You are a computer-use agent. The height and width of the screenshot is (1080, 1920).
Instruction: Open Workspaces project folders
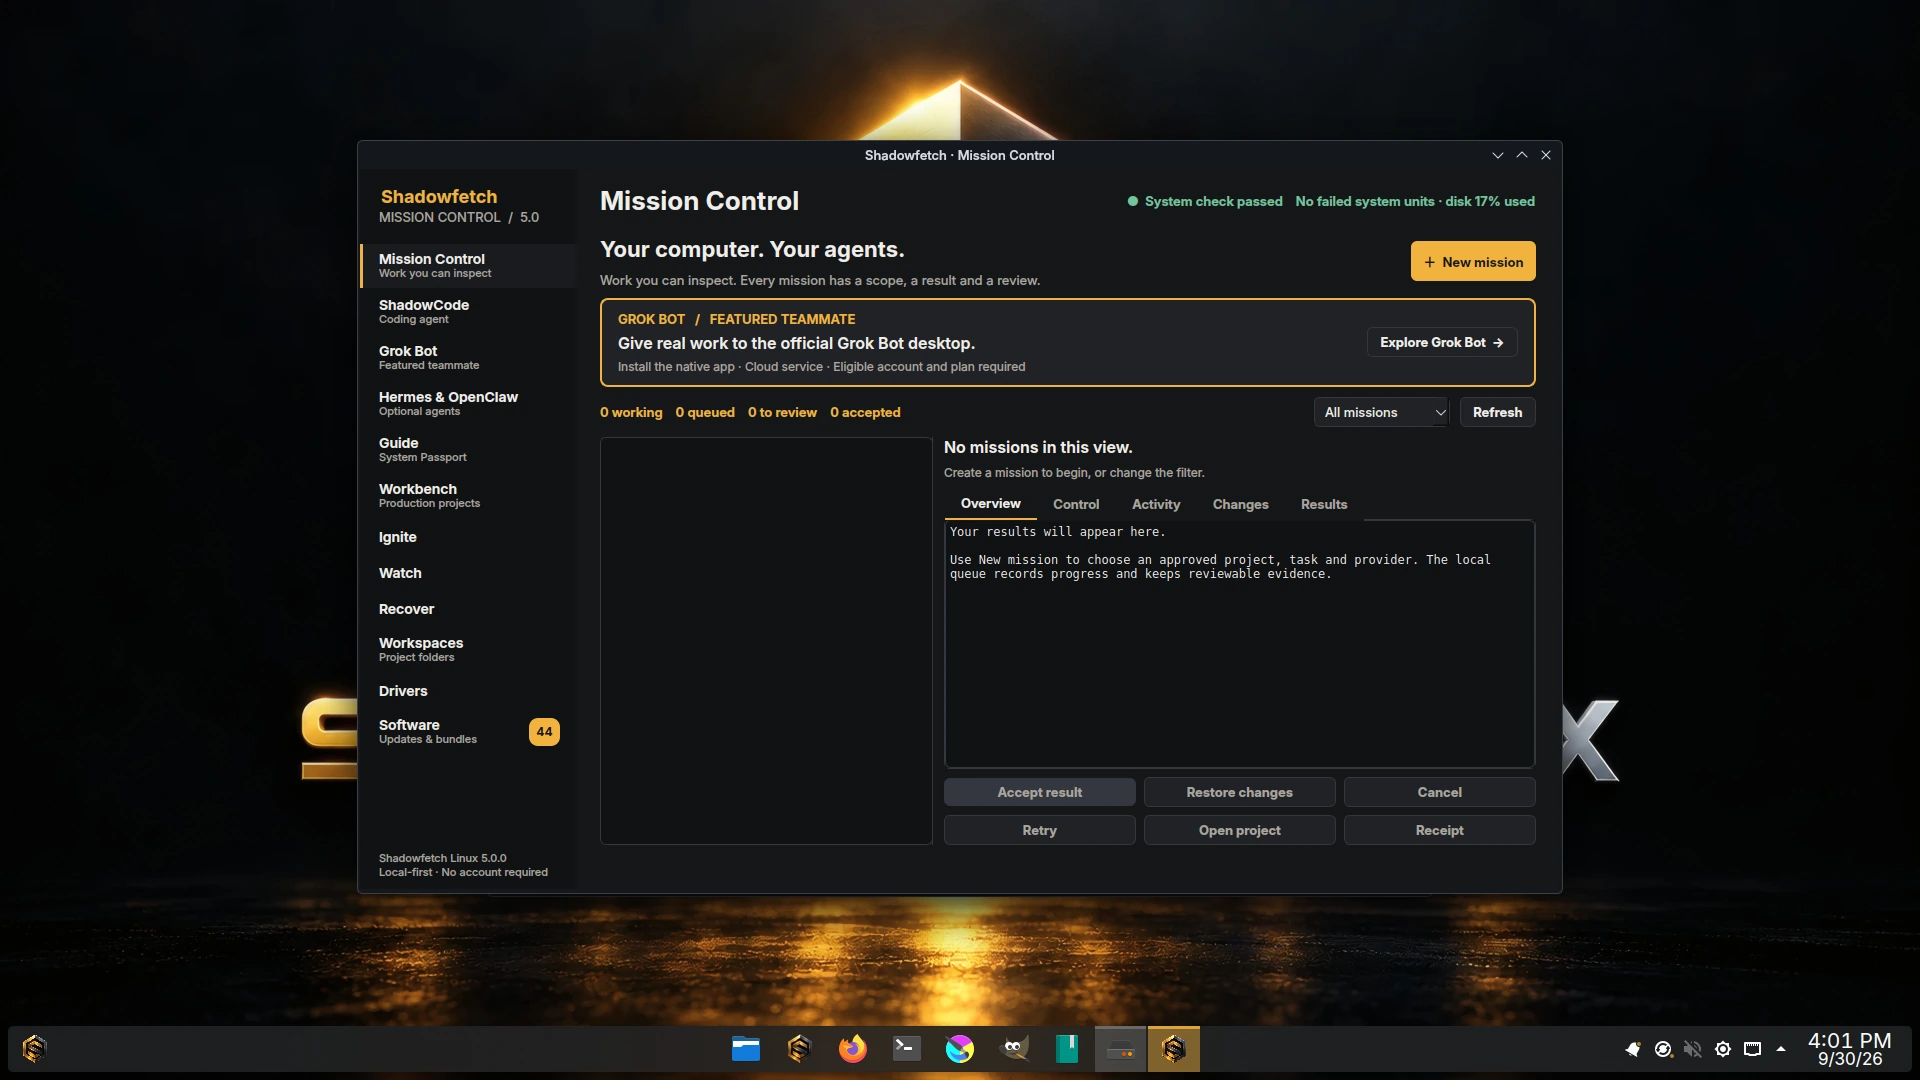pyautogui.click(x=468, y=649)
